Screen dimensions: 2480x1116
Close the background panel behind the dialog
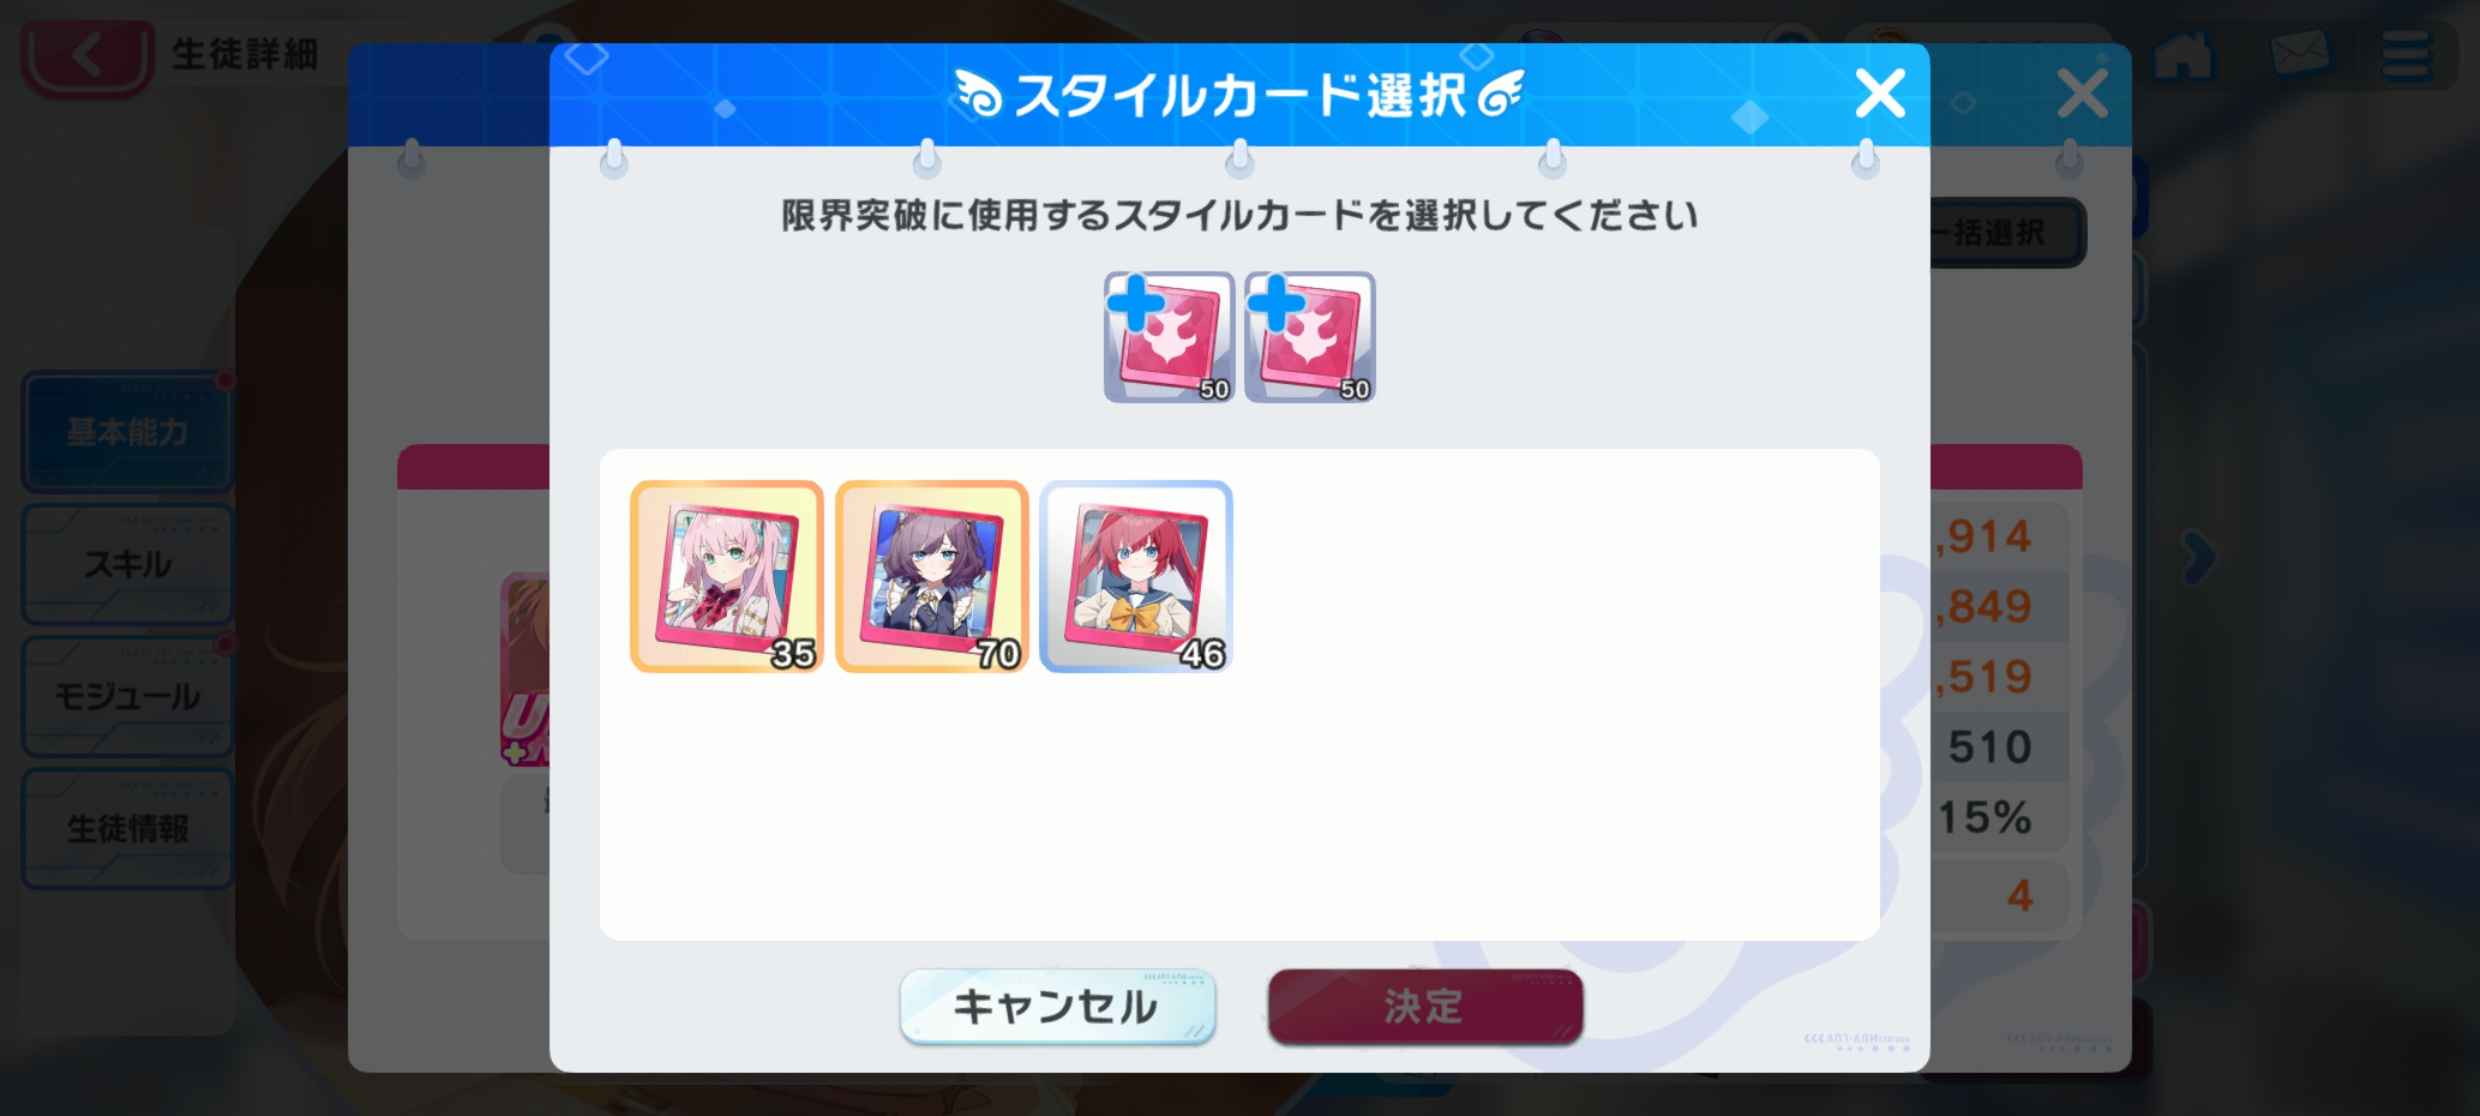click(2083, 94)
